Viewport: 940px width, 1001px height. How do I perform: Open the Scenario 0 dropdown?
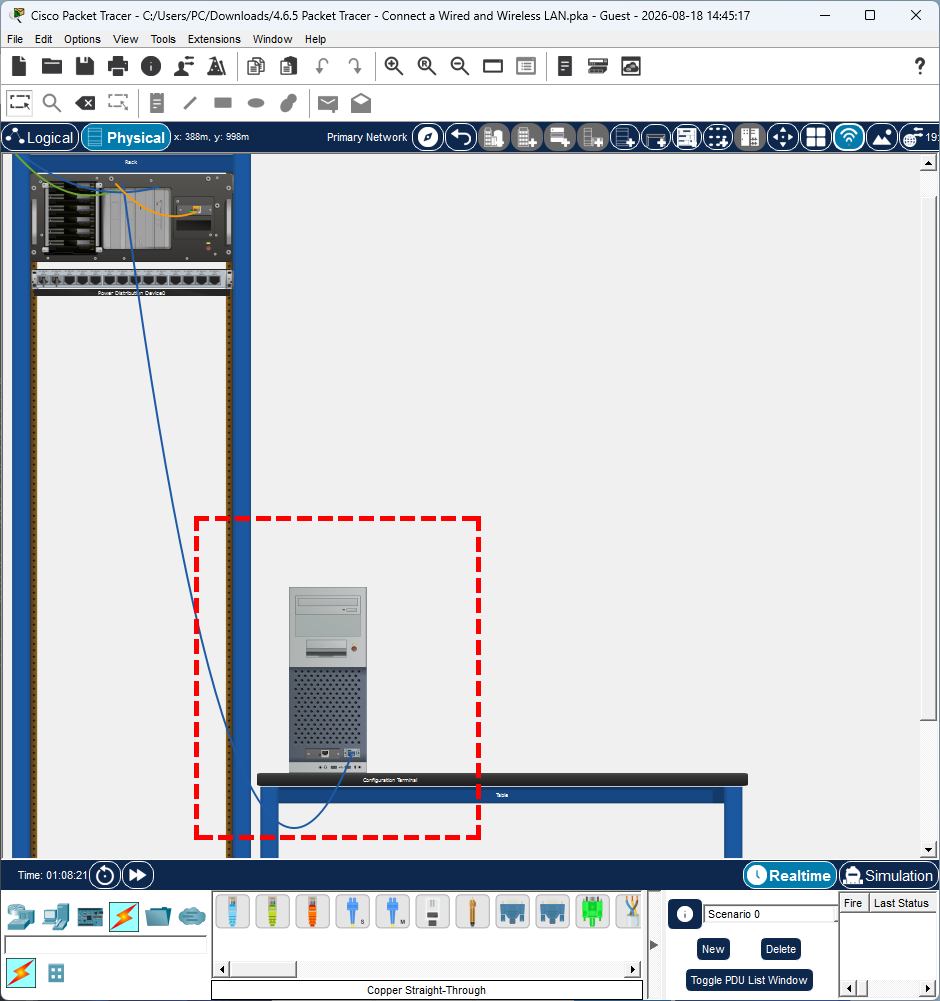pos(771,914)
